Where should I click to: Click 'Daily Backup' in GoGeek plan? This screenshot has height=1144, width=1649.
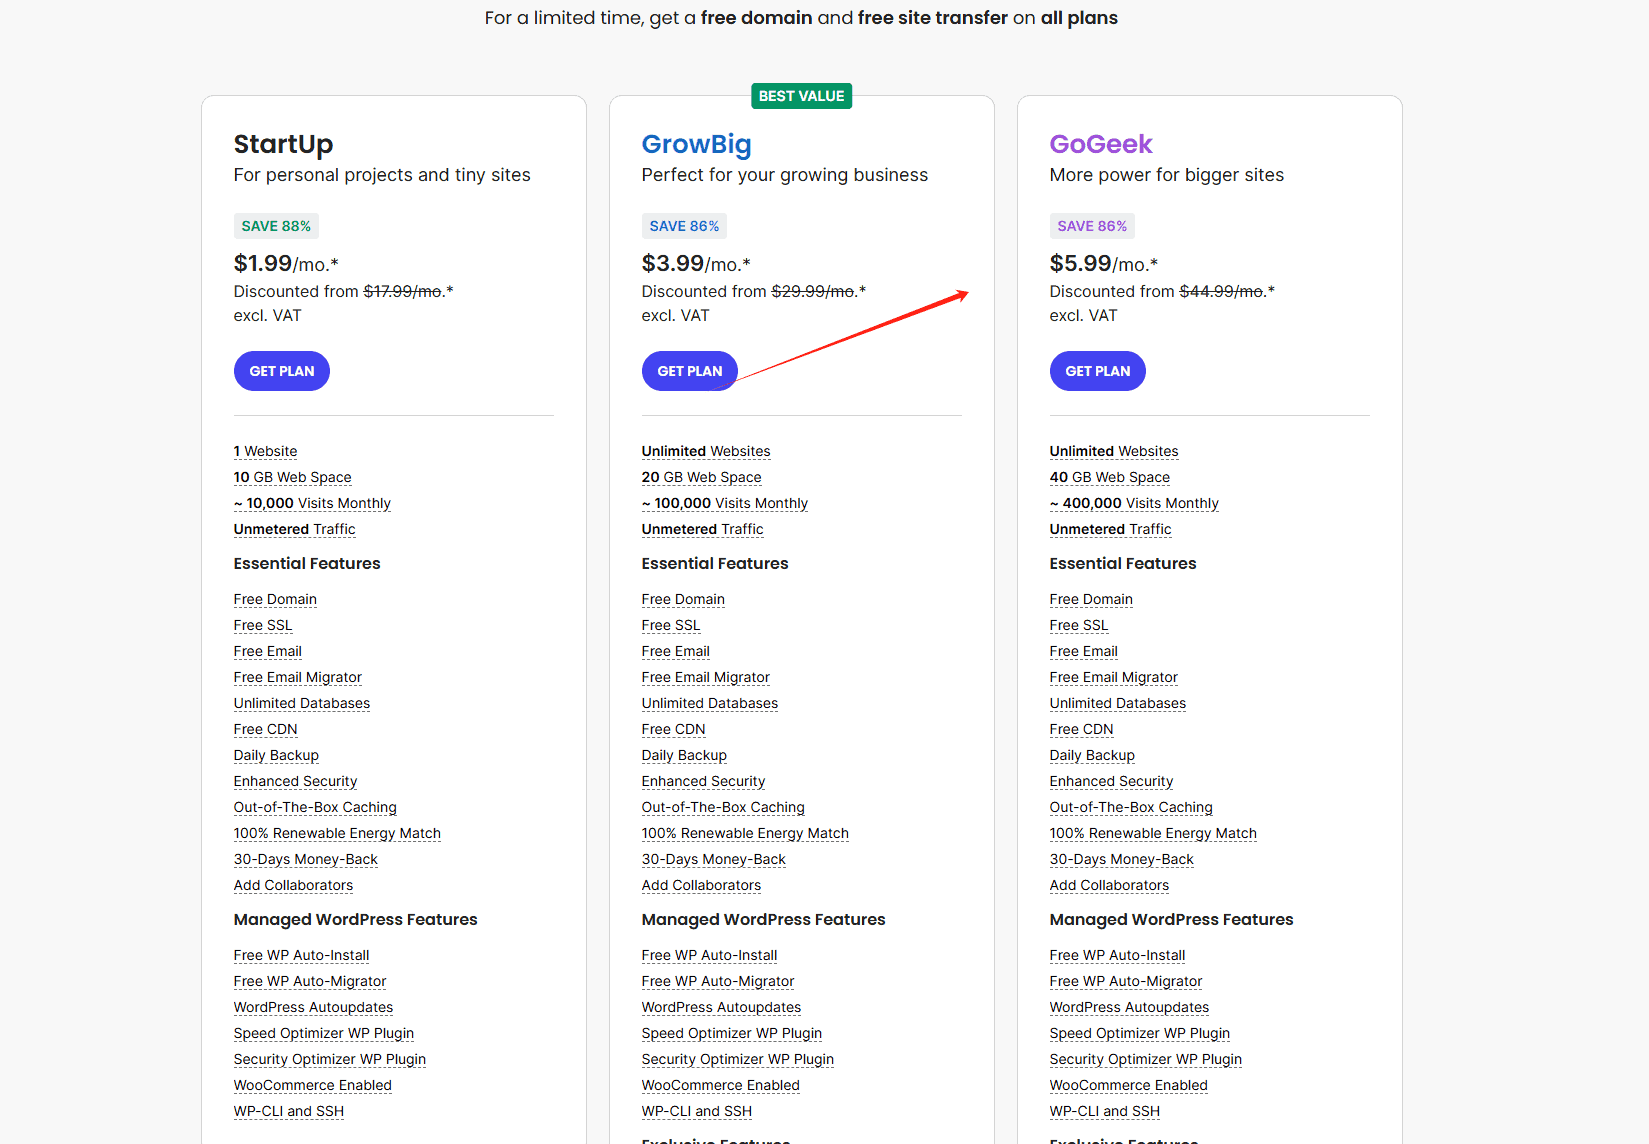click(1092, 755)
